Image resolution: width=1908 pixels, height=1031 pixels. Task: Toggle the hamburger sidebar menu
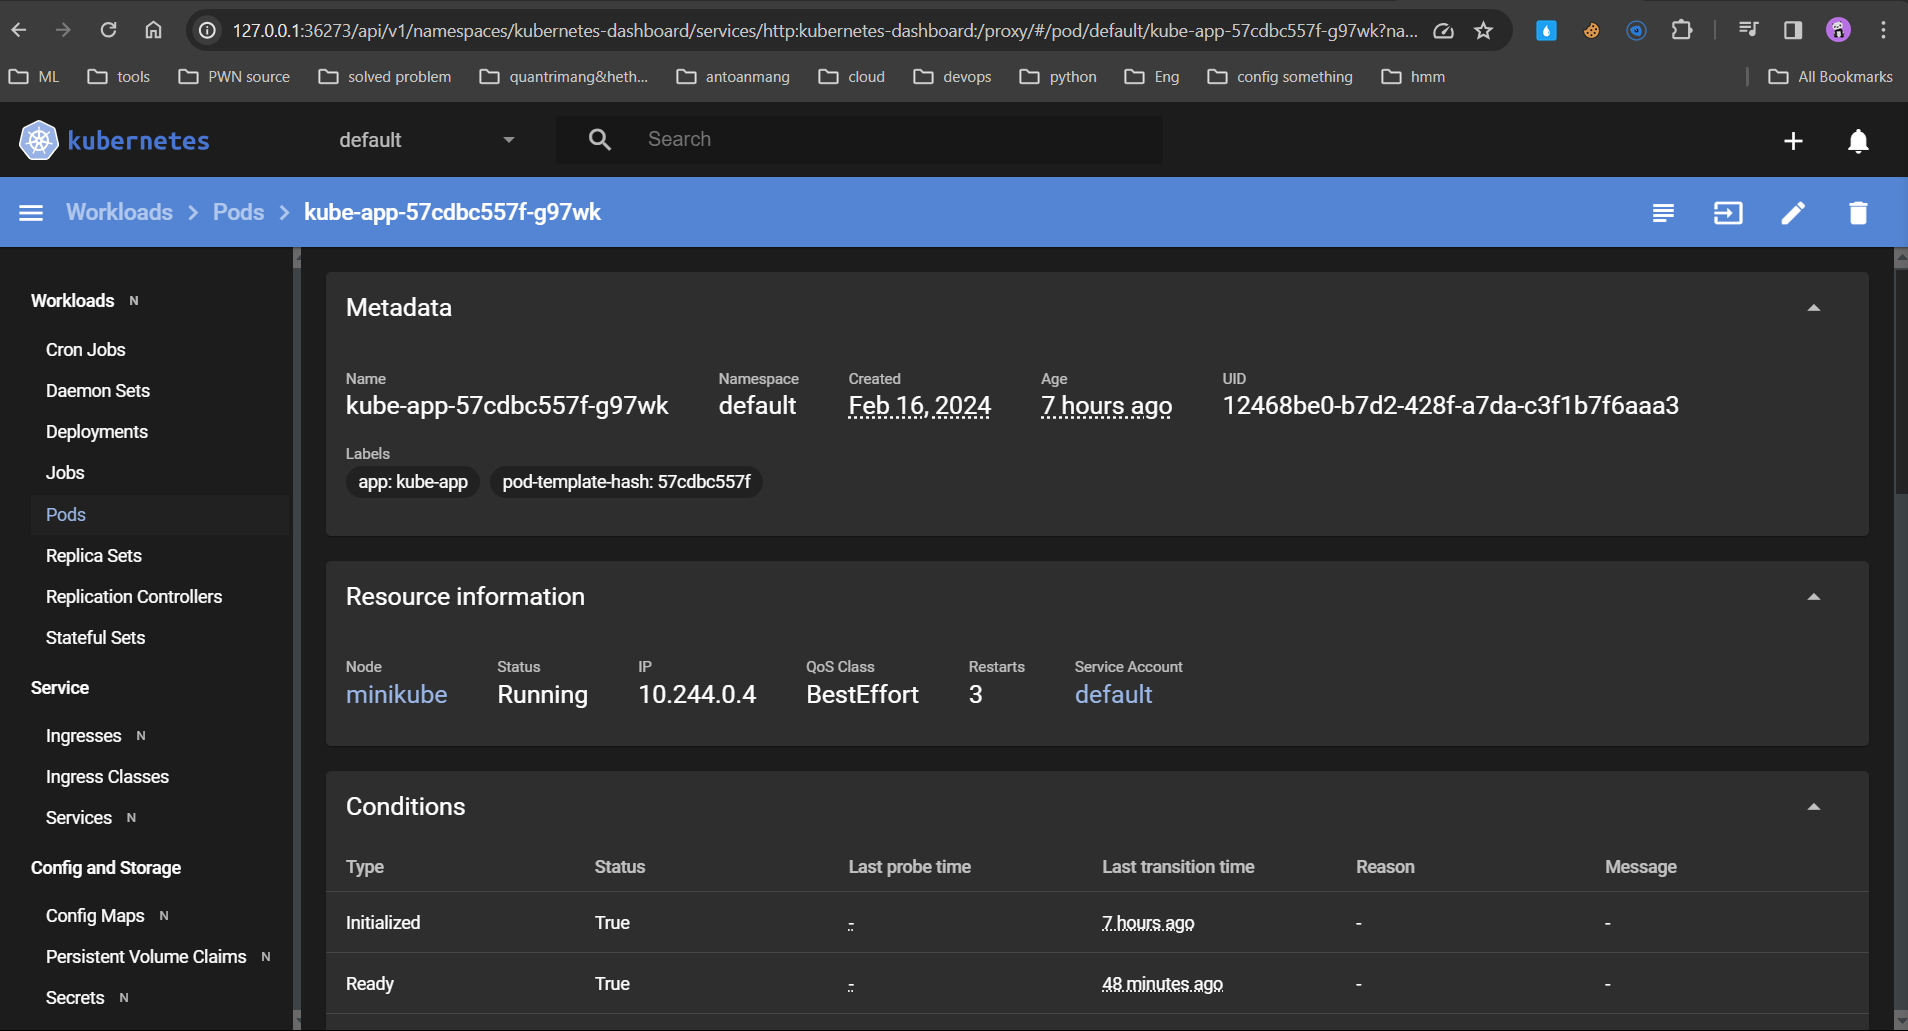(x=31, y=213)
